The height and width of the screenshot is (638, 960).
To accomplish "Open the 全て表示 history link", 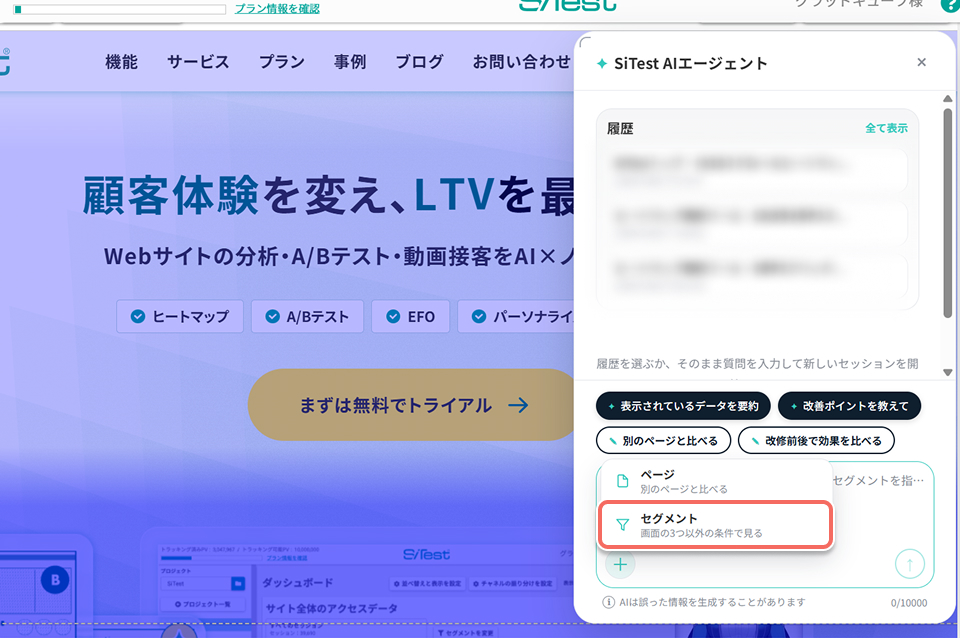I will point(887,128).
